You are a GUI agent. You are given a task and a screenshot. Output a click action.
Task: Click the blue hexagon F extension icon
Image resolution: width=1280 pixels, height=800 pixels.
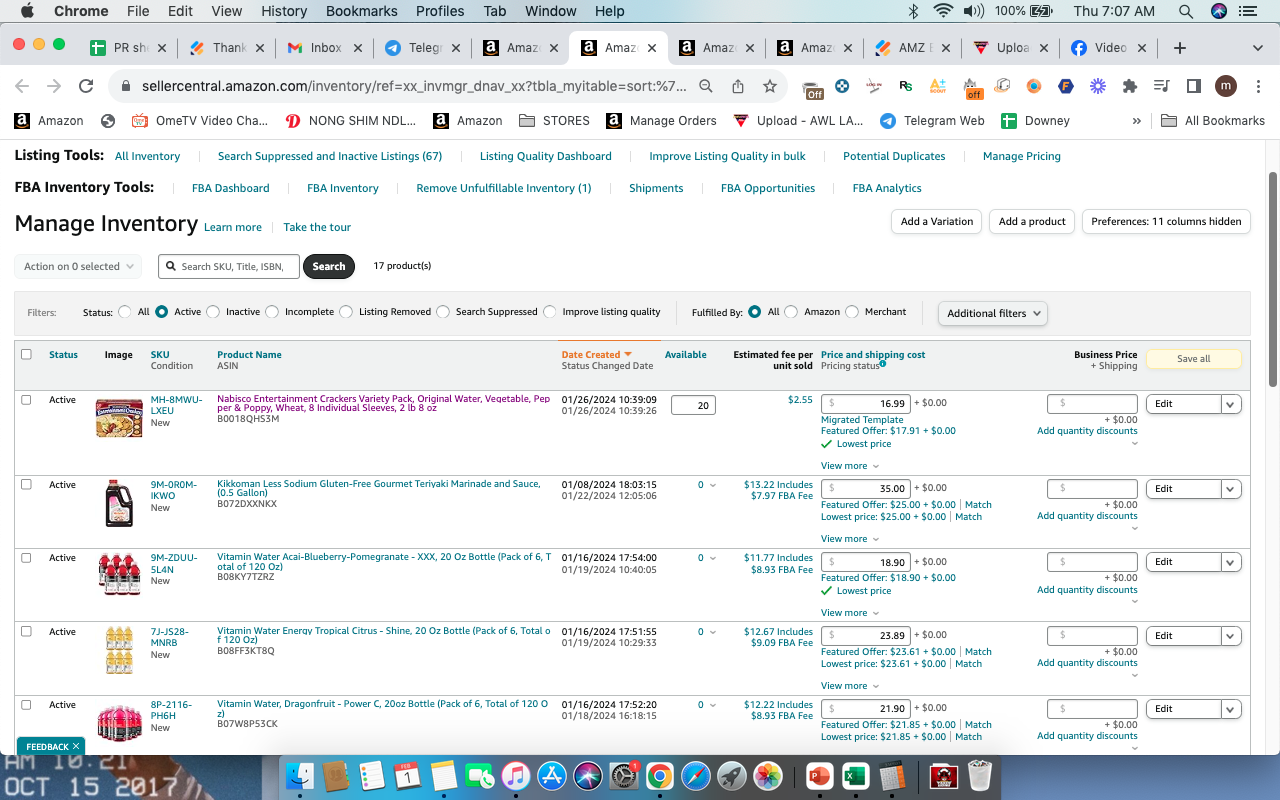(x=1066, y=86)
